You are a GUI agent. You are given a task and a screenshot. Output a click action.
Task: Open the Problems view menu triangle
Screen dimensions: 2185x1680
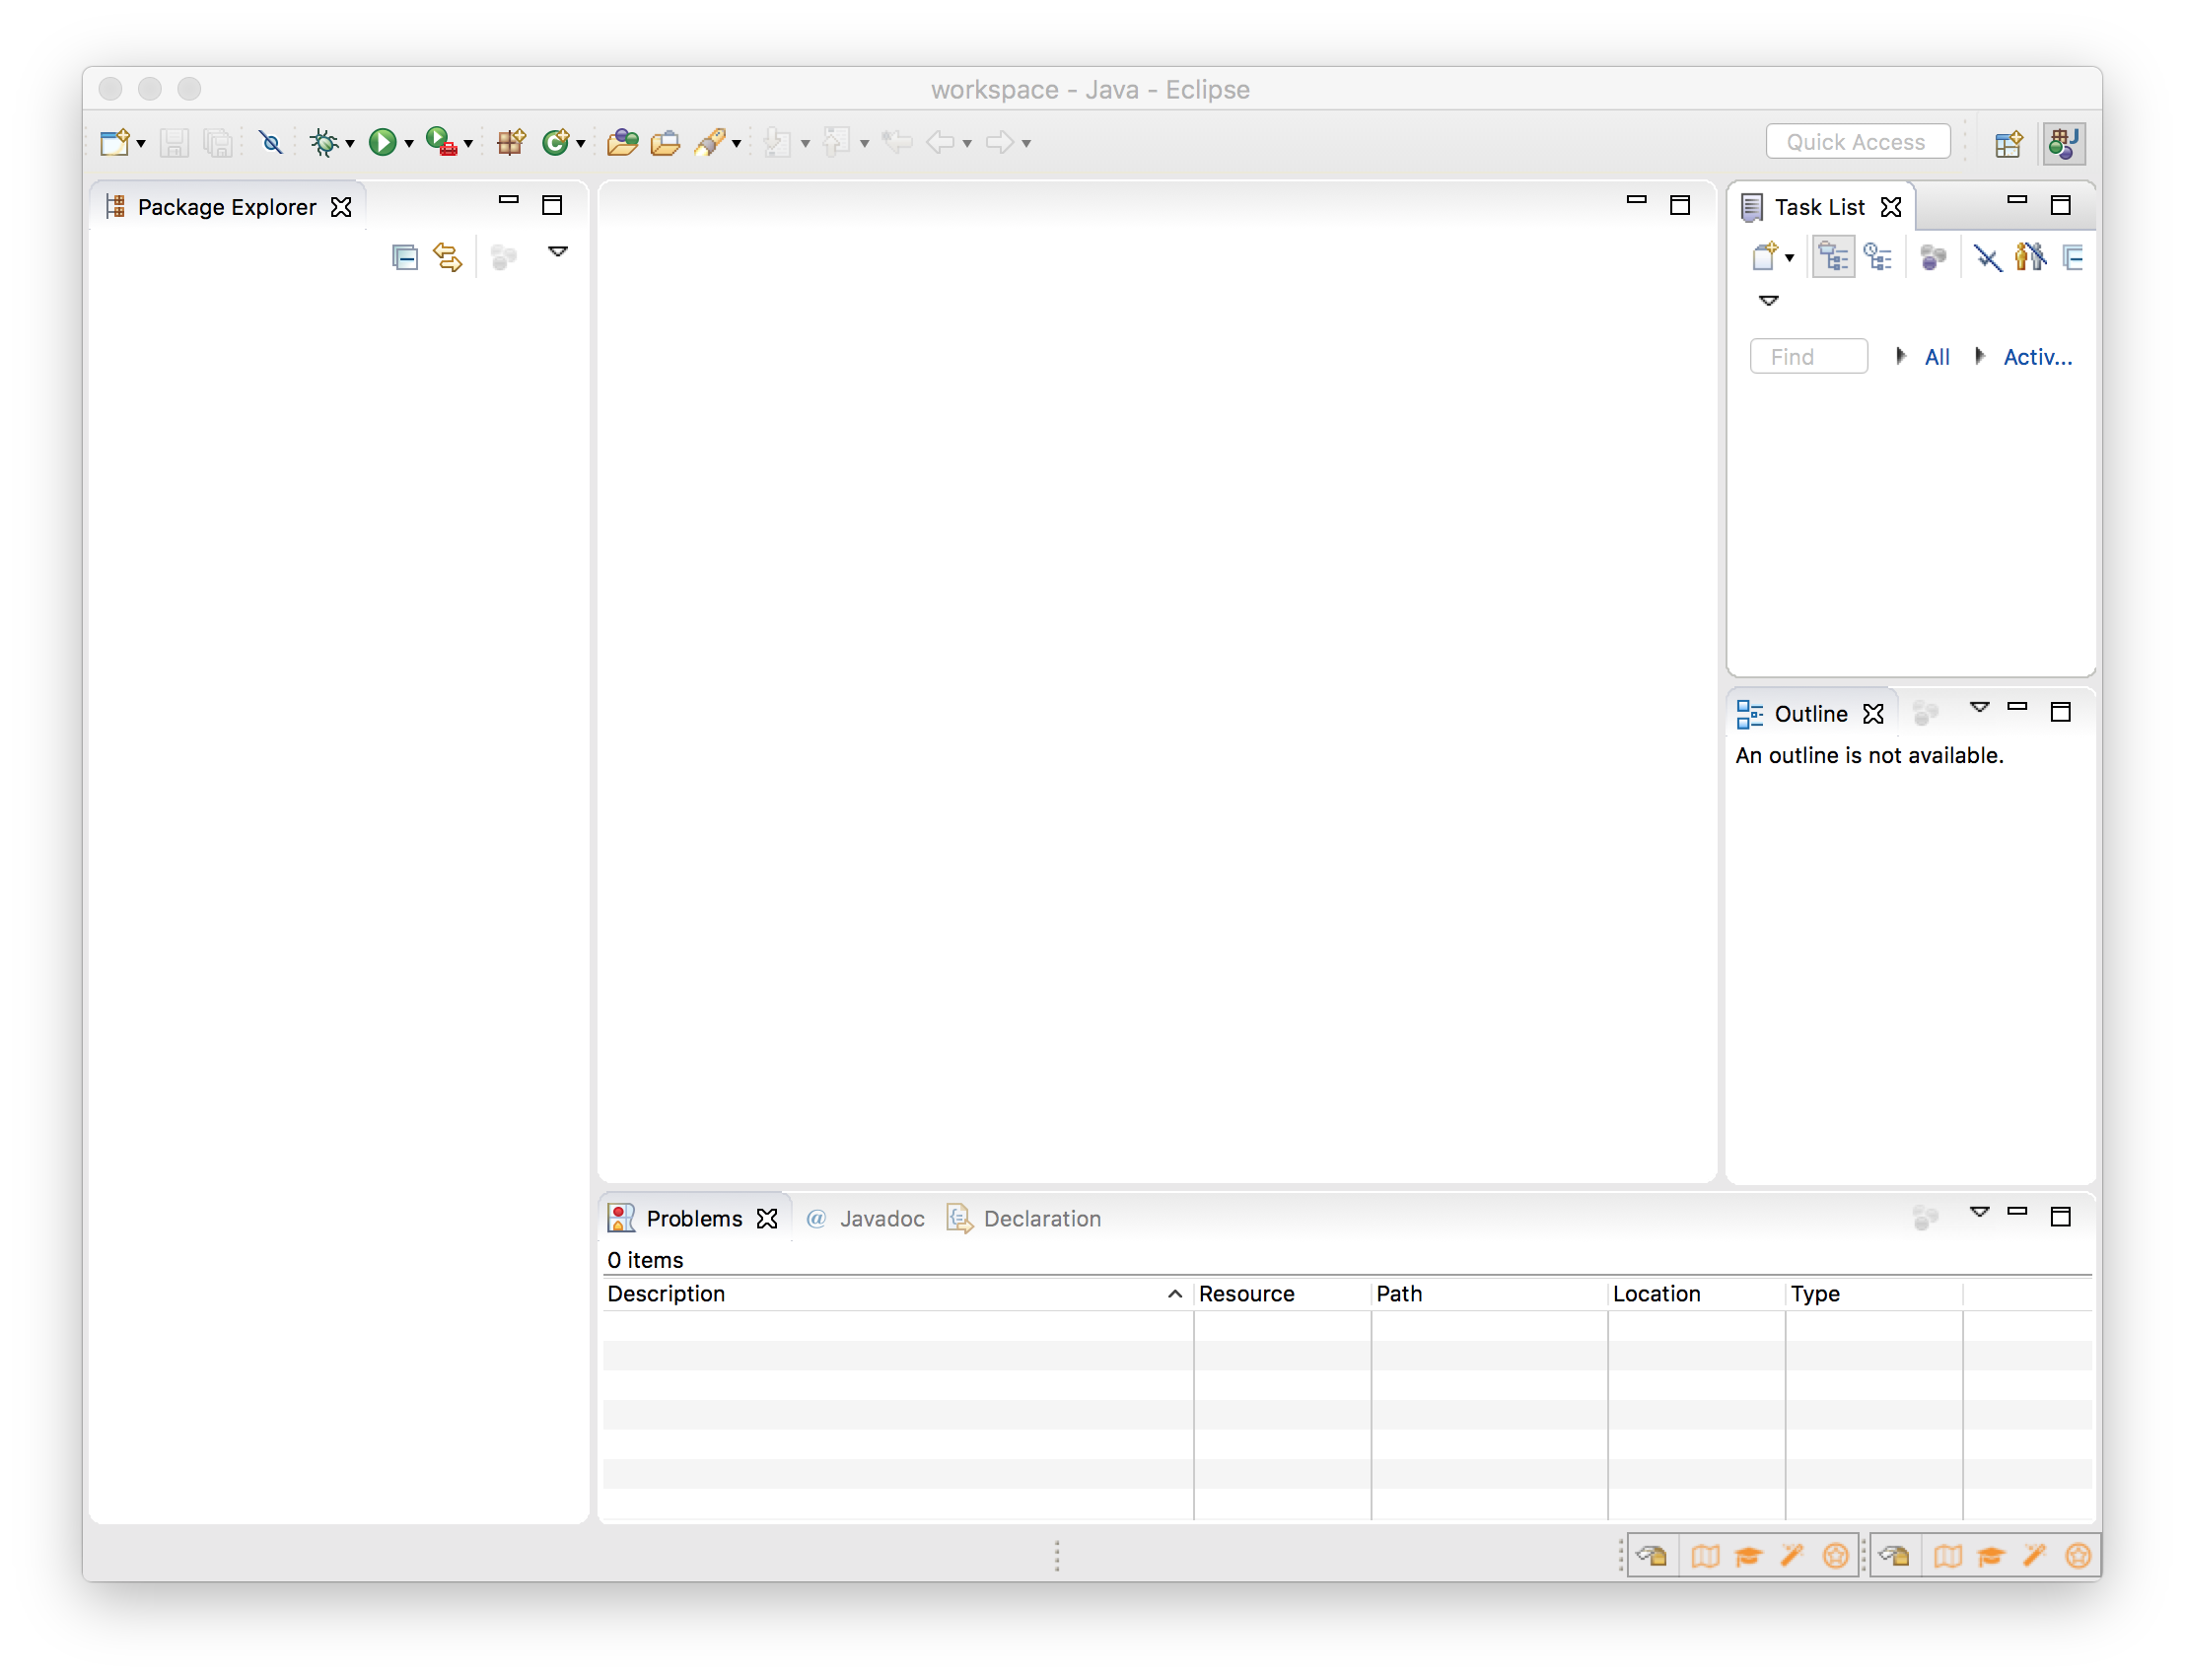click(1979, 1212)
